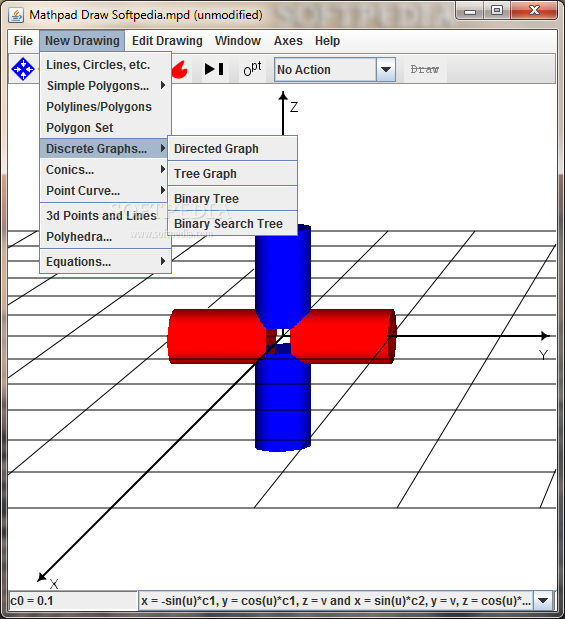Image resolution: width=565 pixels, height=619 pixels.
Task: Open the Edit Drawing menu
Action: pyautogui.click(x=167, y=41)
